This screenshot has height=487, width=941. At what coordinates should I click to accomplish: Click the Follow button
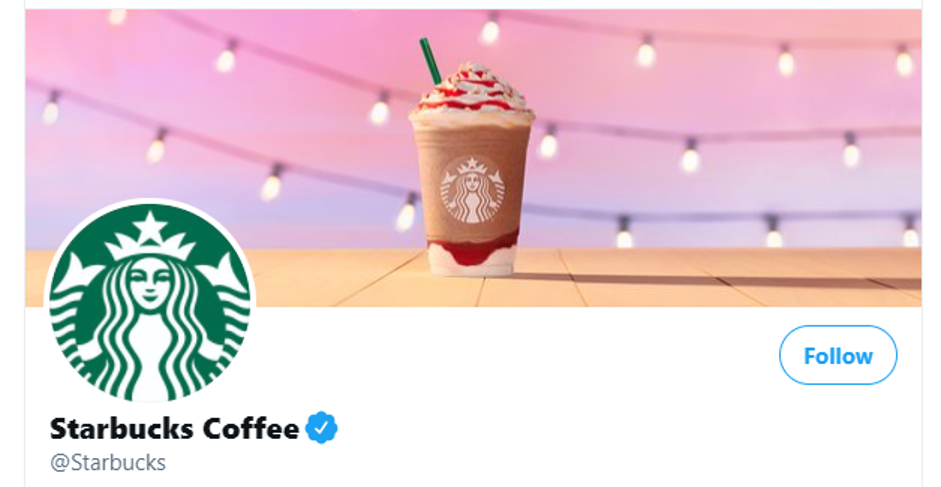click(838, 355)
